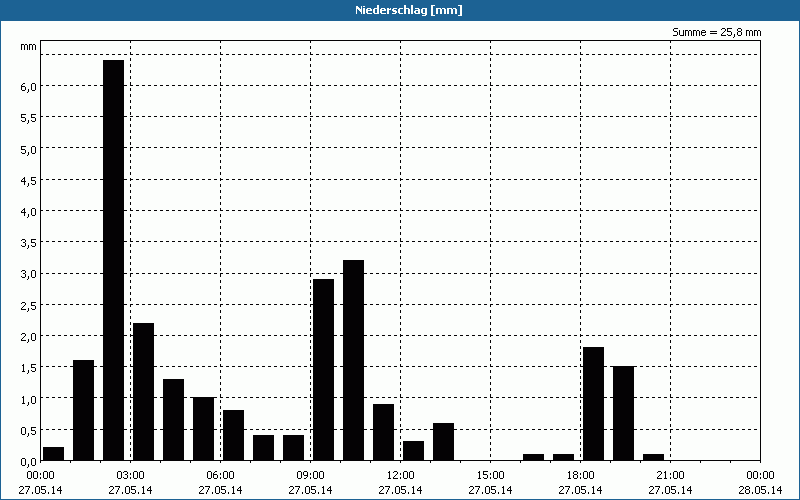
Task: Click the "mm" unit label on y-axis
Action: point(29,46)
